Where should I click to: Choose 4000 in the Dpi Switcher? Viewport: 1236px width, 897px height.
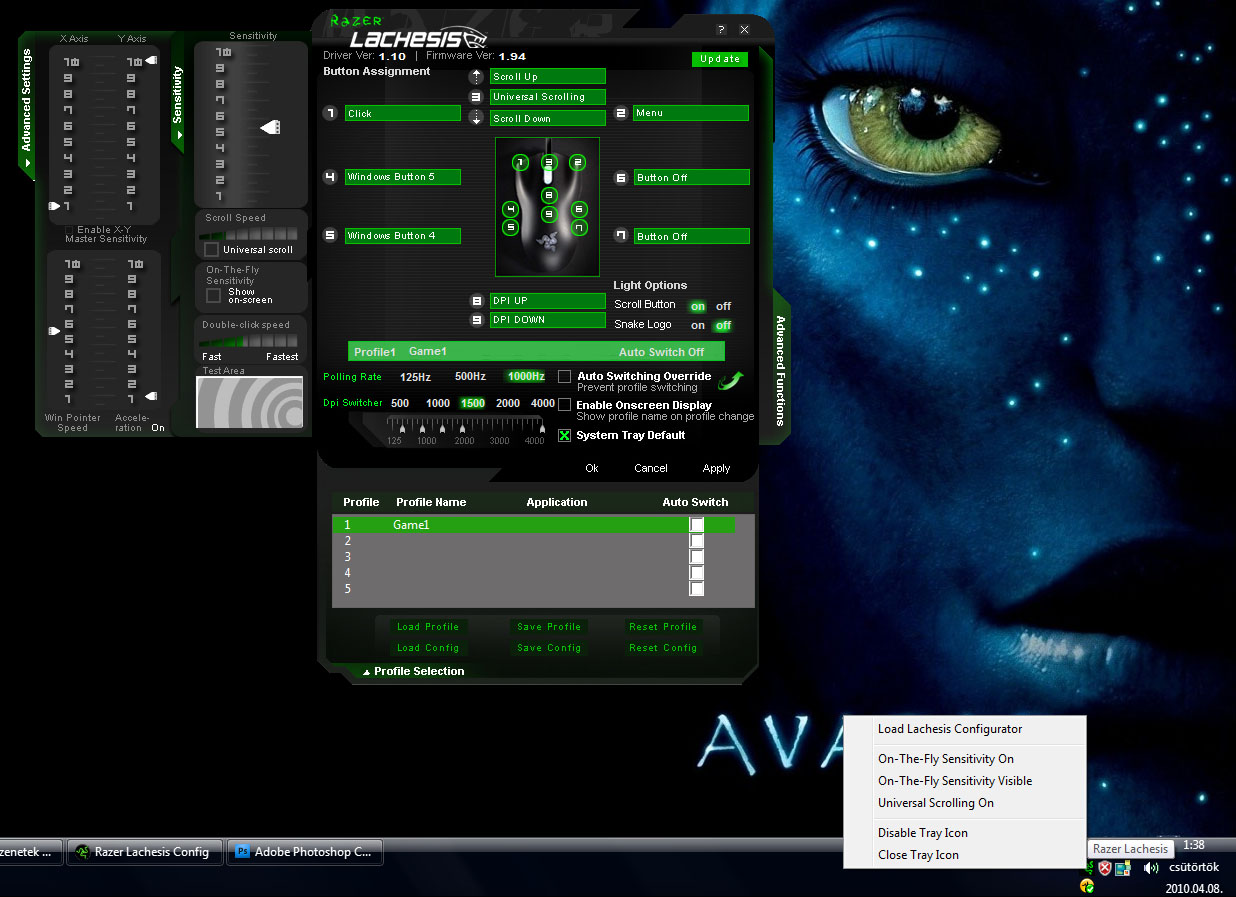coord(543,403)
